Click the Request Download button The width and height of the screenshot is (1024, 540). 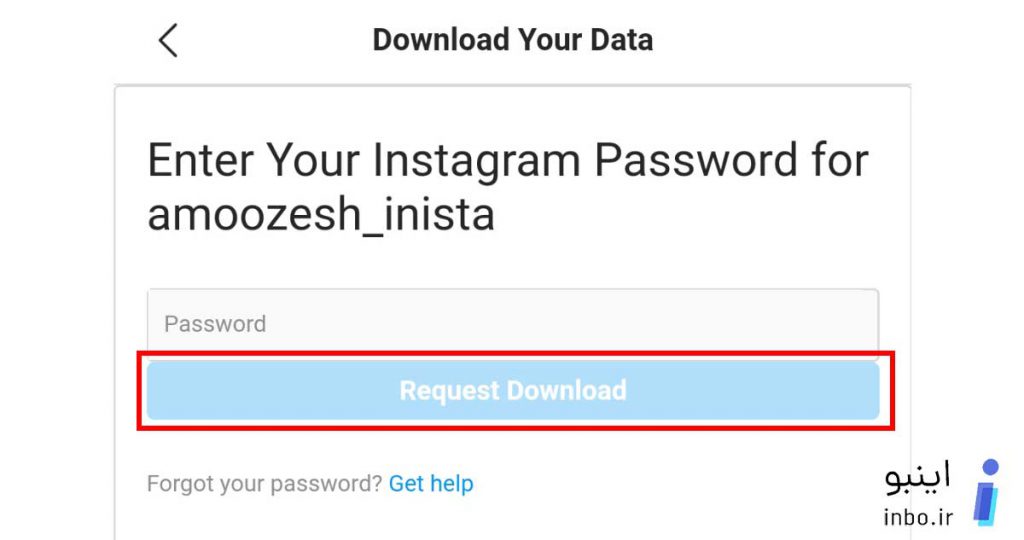(x=513, y=390)
